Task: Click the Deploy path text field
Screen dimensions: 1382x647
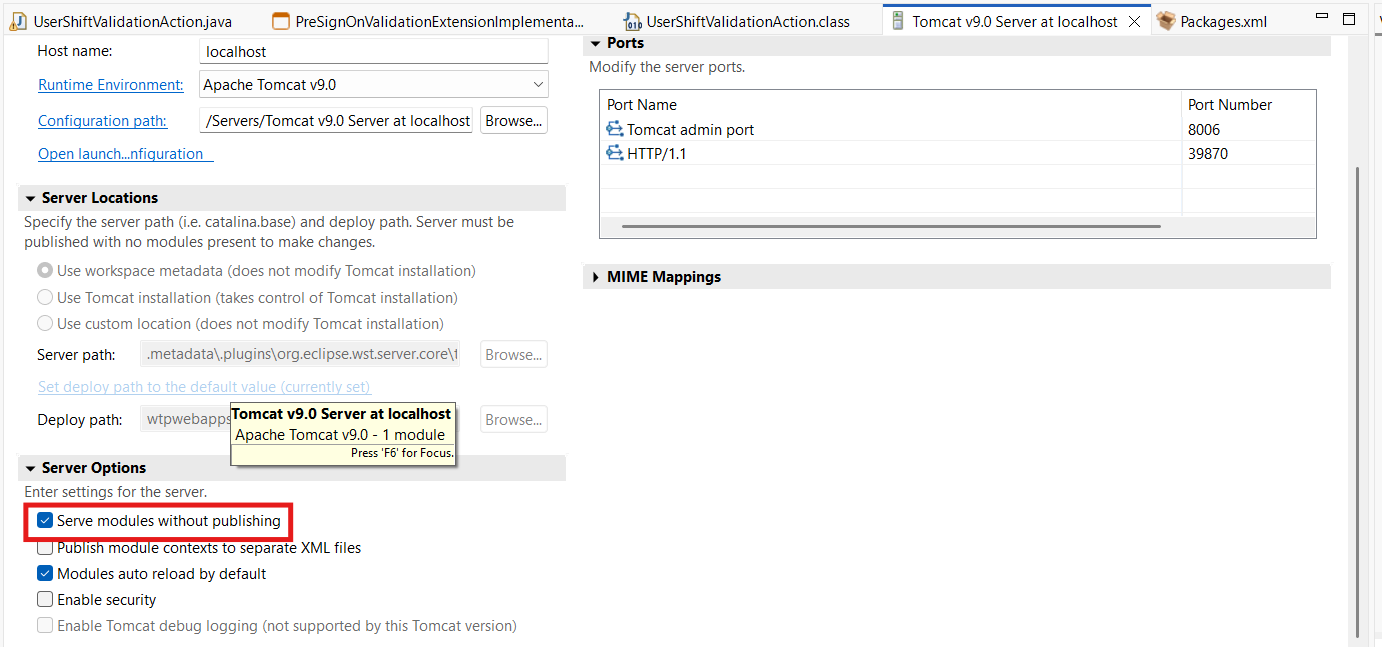Action: click(x=187, y=420)
